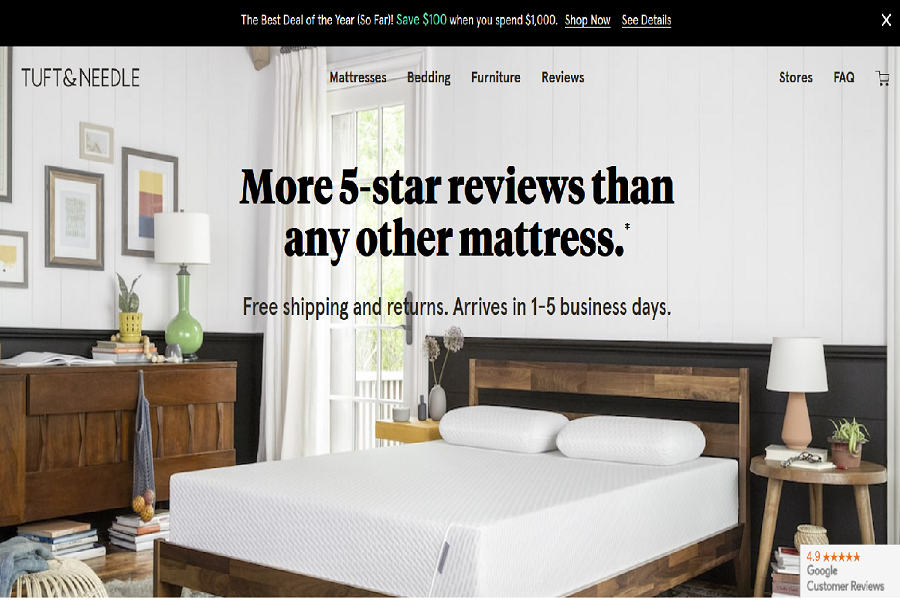Click the More 5-star reviews headline
Viewport: 900px width, 600px height.
point(457,214)
